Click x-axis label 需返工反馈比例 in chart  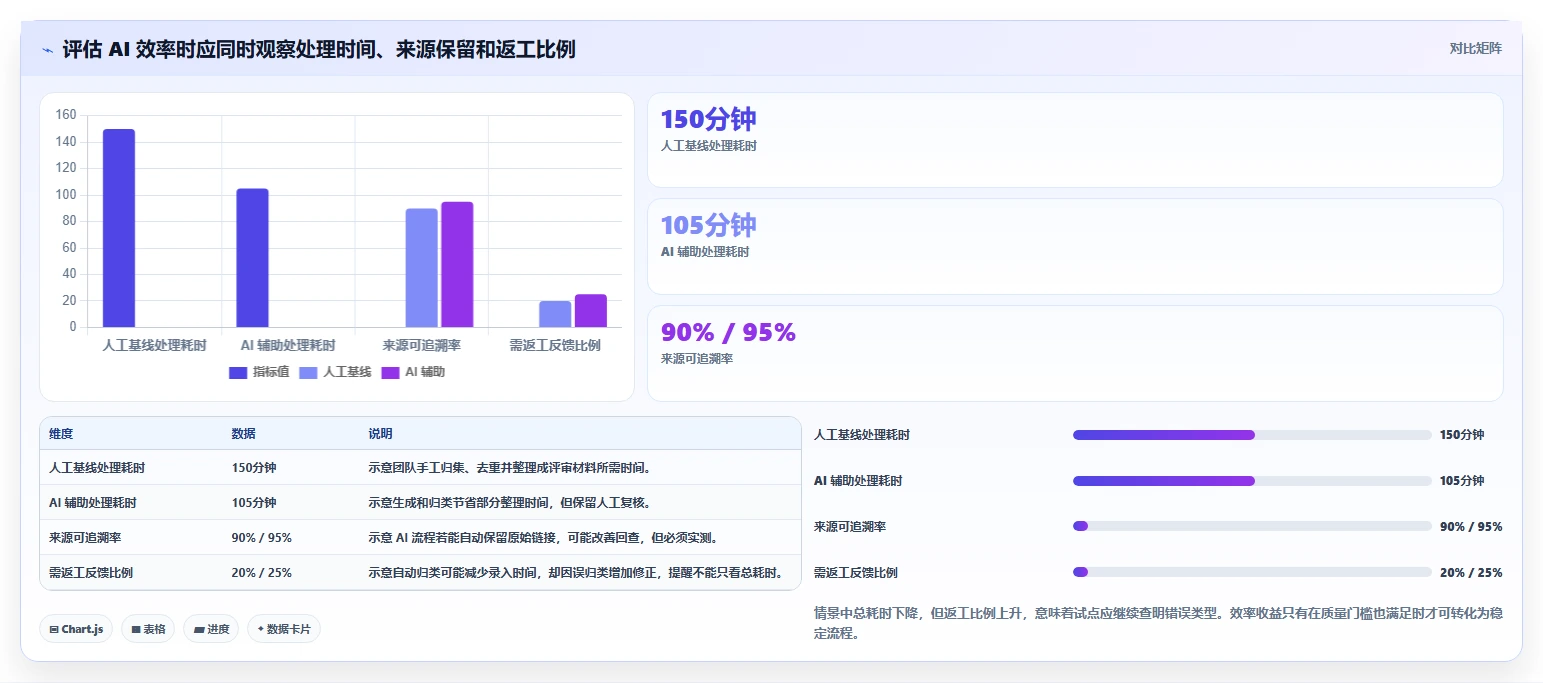pos(555,345)
